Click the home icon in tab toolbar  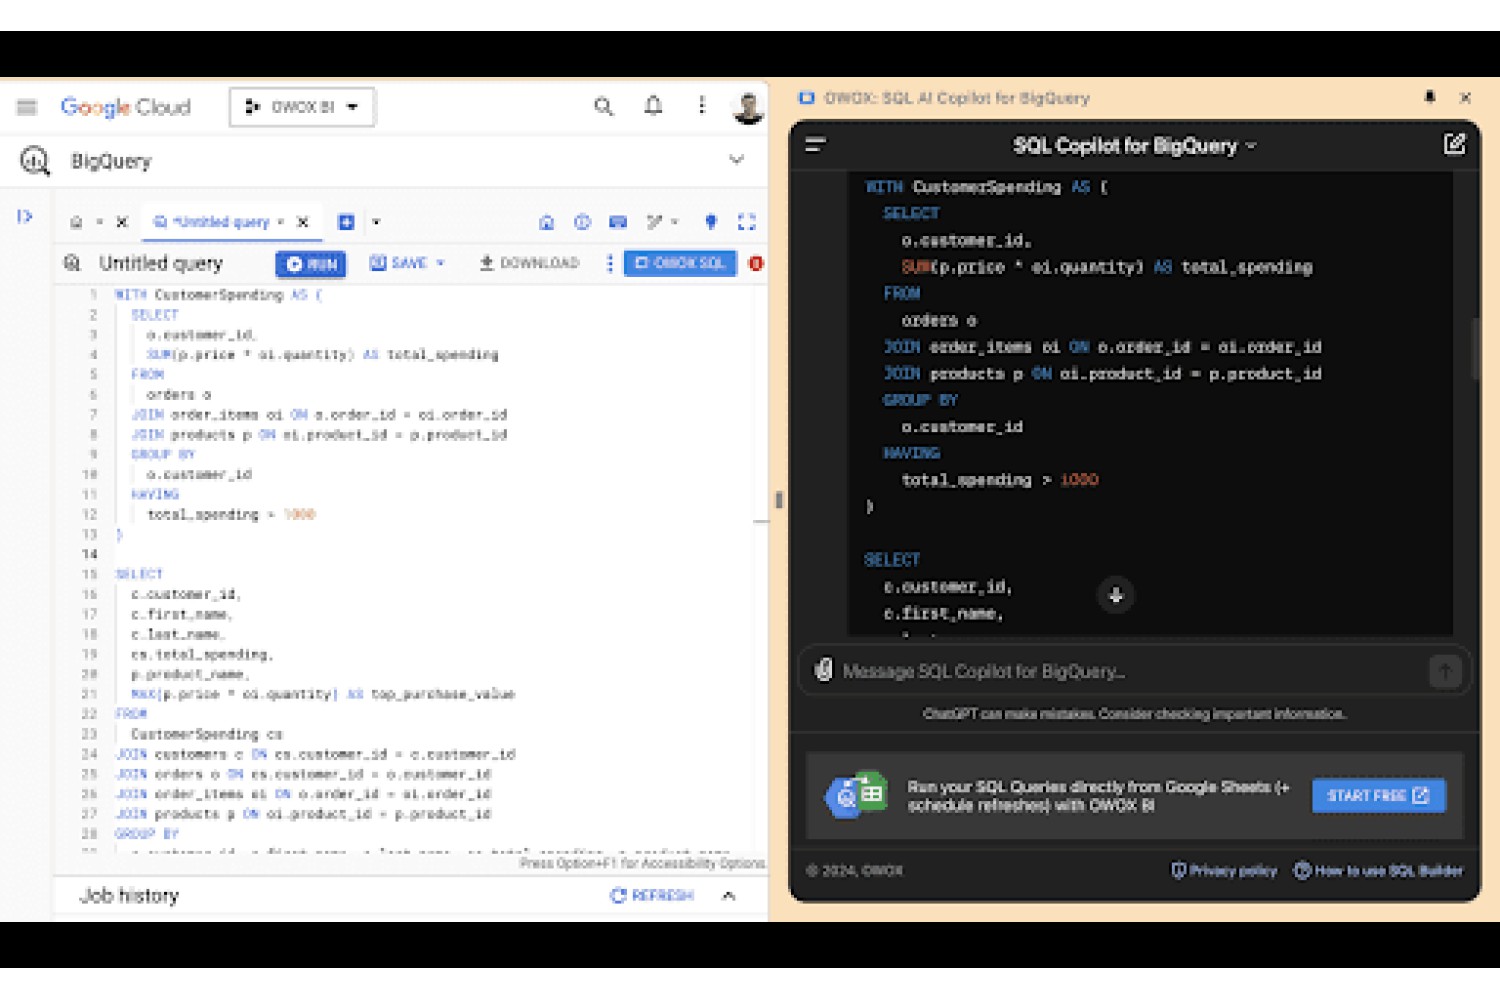[x=546, y=222]
